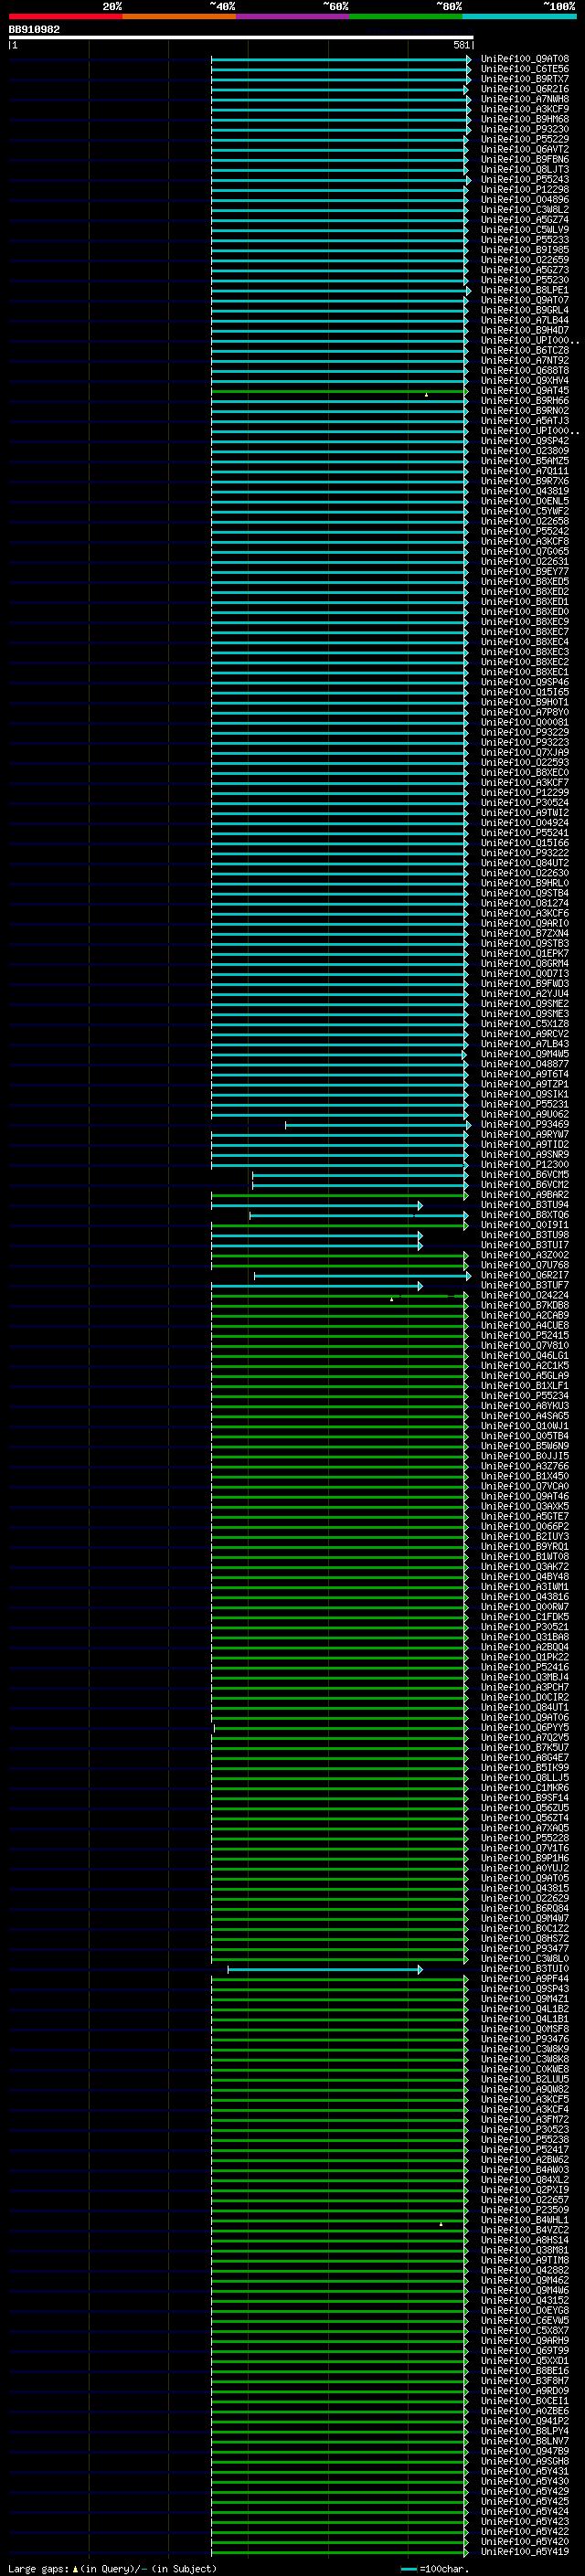Select hit label UniRef100_O24224
Viewport: 585px width, 2576px height.
pyautogui.click(x=525, y=1296)
